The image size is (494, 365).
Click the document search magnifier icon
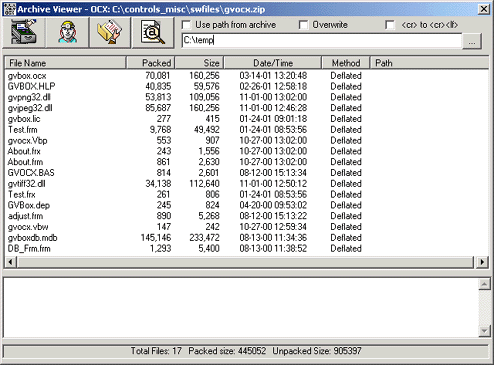pos(153,32)
